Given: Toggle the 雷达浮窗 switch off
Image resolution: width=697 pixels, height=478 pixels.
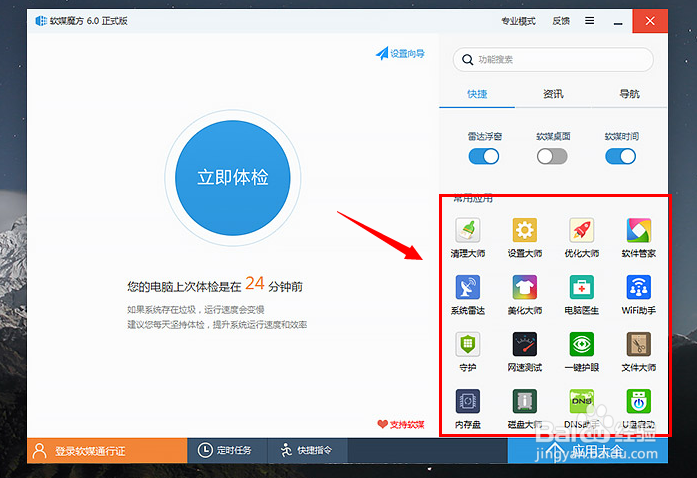Looking at the screenshot, I should [x=484, y=157].
